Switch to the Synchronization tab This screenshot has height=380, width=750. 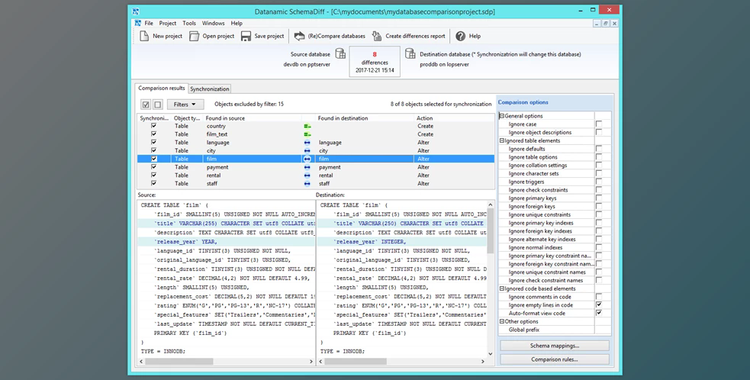(210, 89)
